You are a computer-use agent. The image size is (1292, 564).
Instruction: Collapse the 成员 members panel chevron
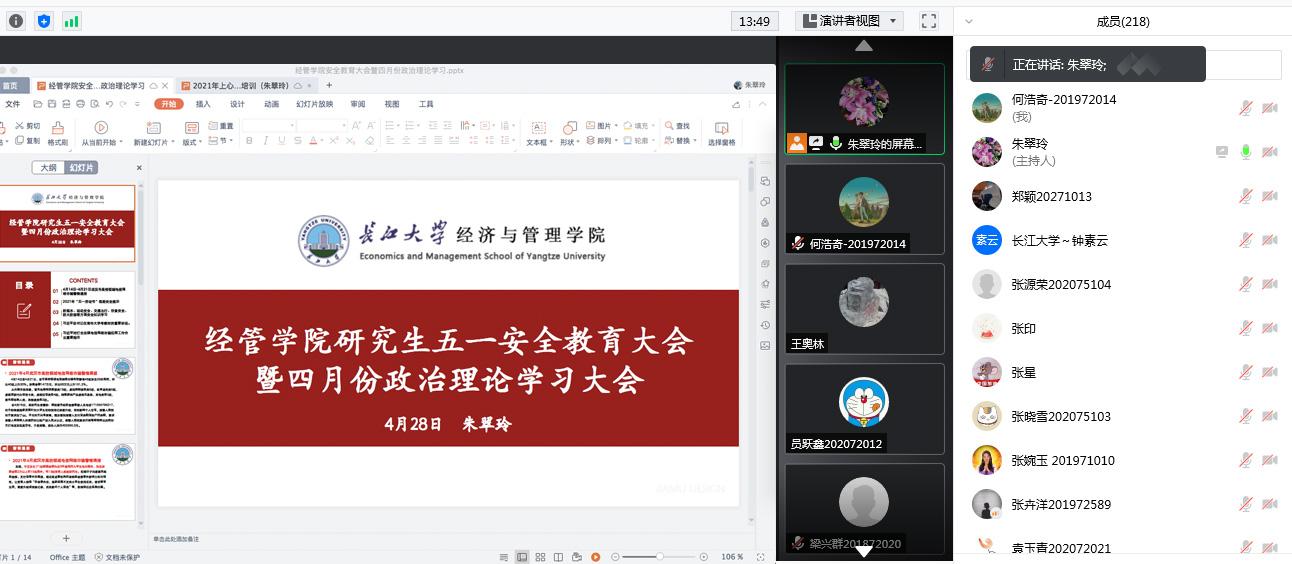pyautogui.click(x=969, y=21)
